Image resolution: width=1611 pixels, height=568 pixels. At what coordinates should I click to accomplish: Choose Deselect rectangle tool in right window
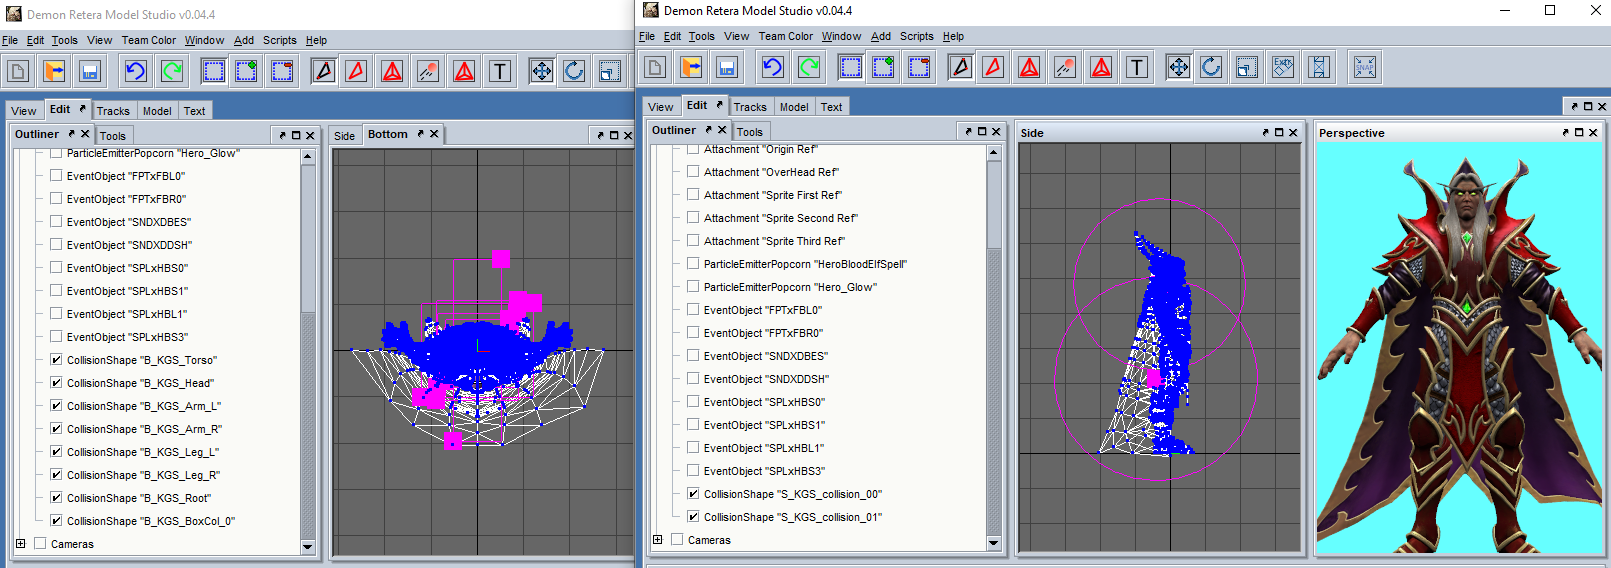(919, 67)
